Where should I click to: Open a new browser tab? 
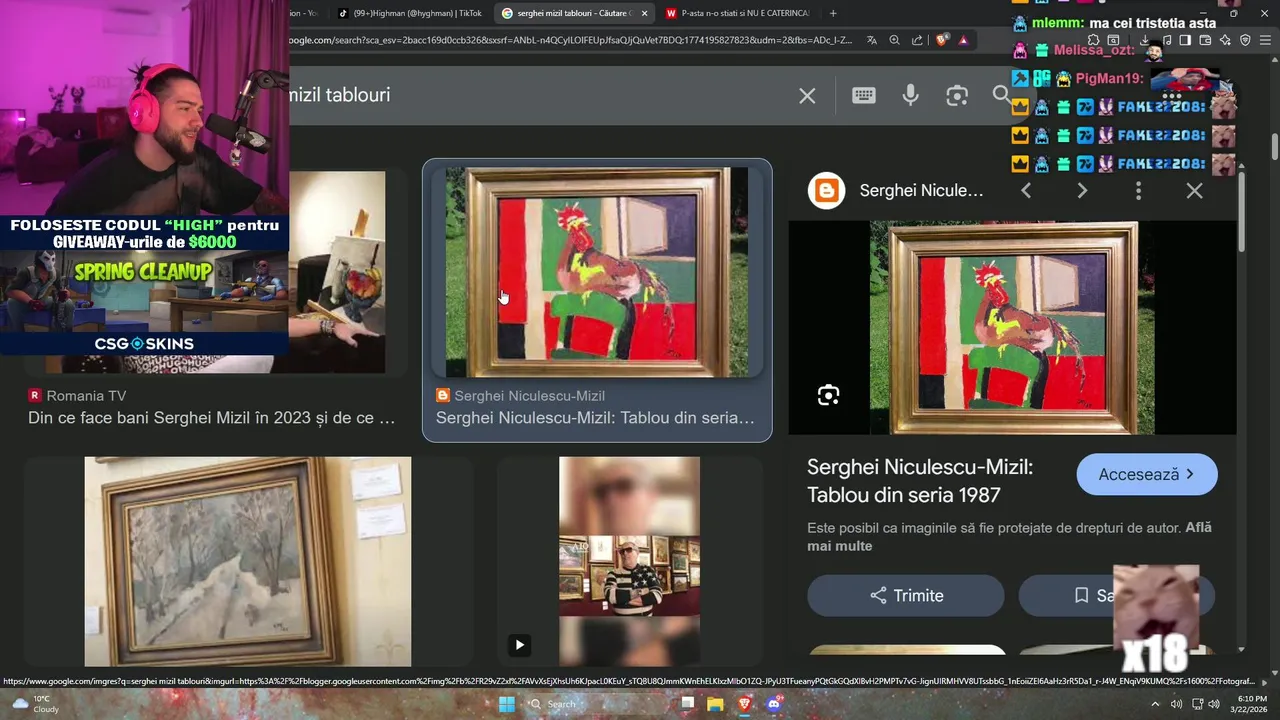point(833,13)
